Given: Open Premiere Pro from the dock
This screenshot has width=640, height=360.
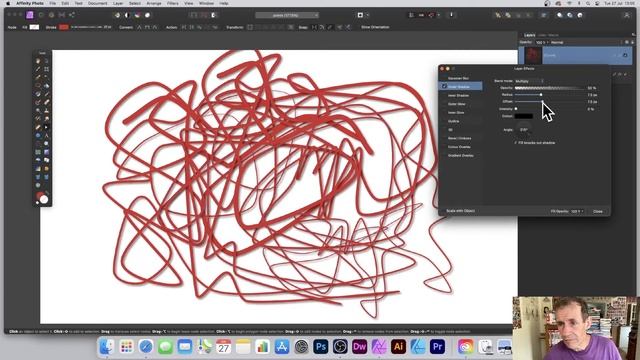Looking at the screenshot, I should tap(437, 347).
